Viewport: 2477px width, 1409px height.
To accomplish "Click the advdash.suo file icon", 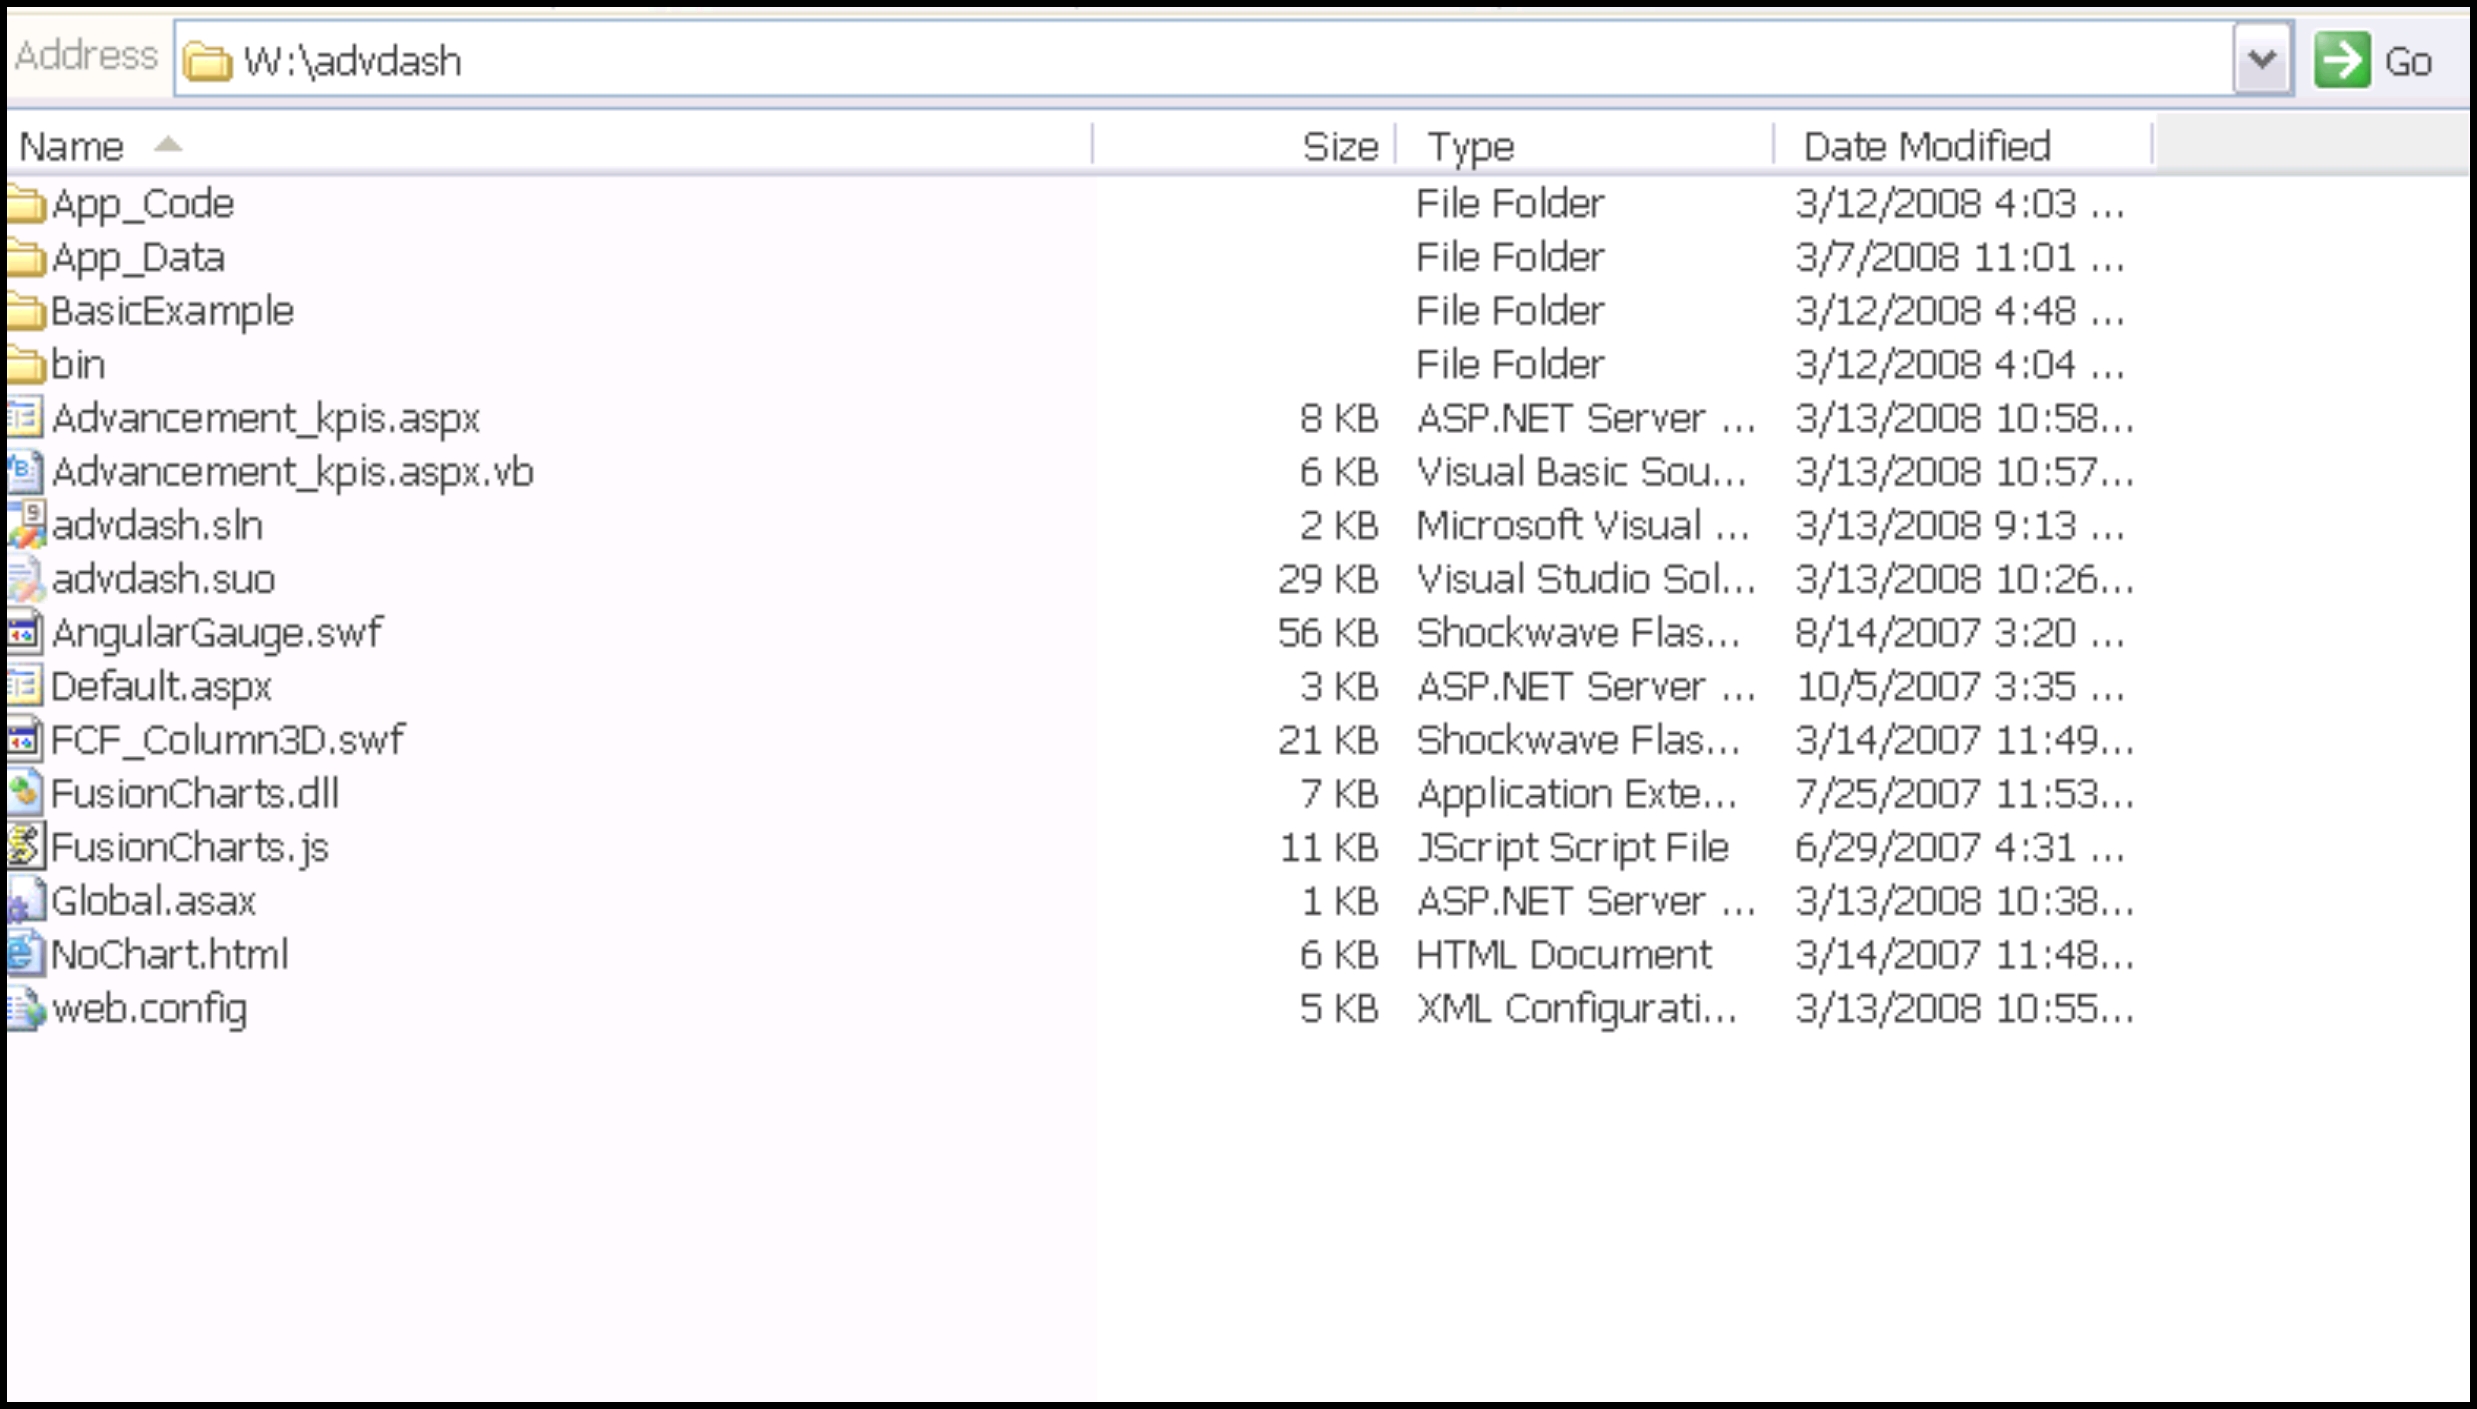I will pos(26,579).
